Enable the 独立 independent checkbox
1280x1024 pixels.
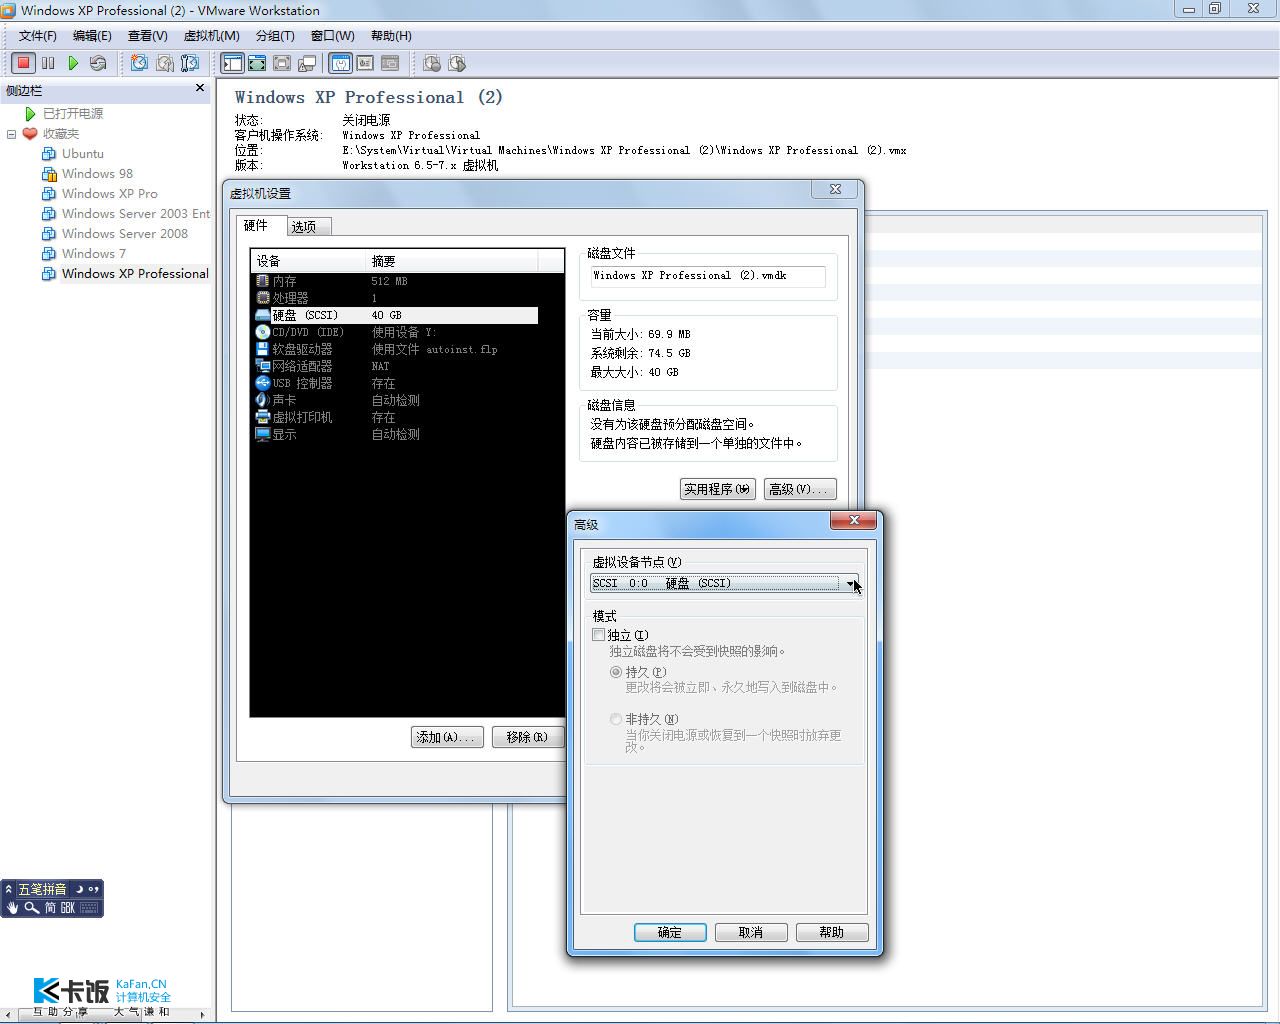(x=599, y=635)
